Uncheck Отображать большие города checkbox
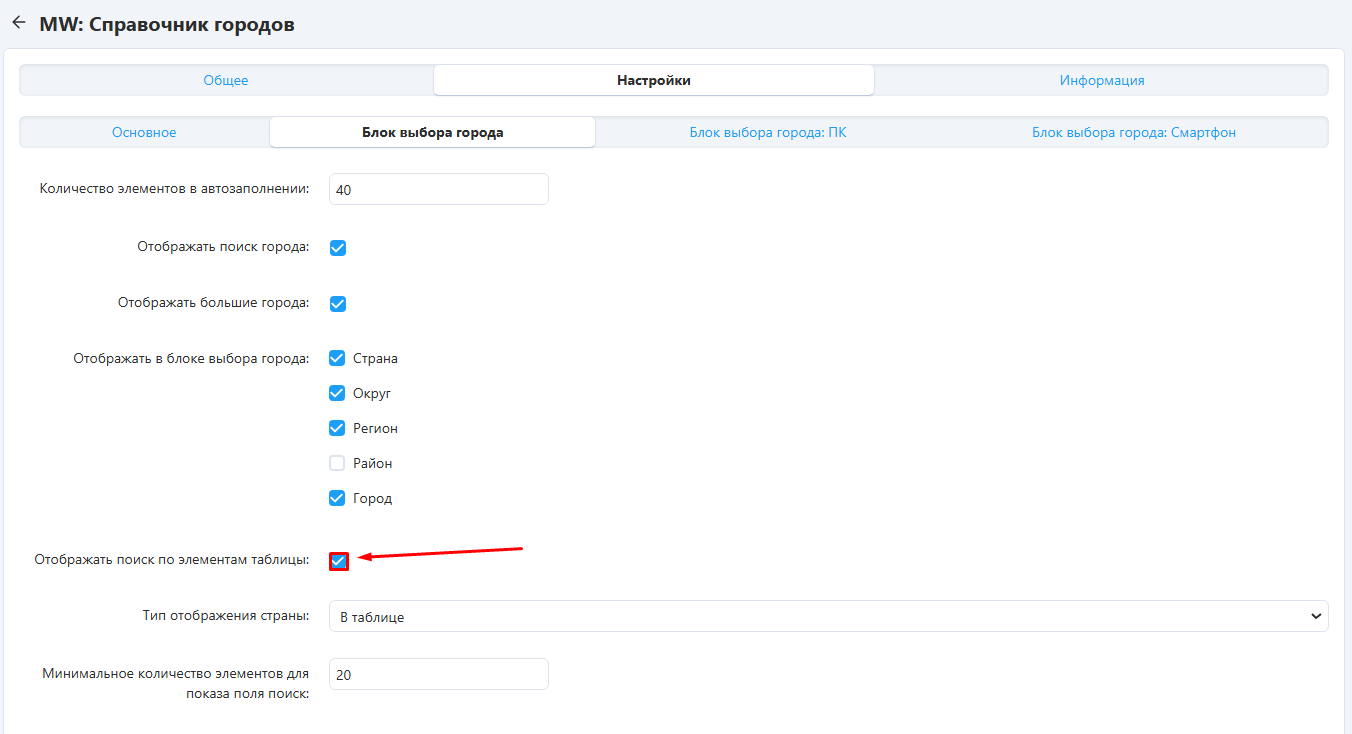The image size is (1352, 734). coord(338,303)
